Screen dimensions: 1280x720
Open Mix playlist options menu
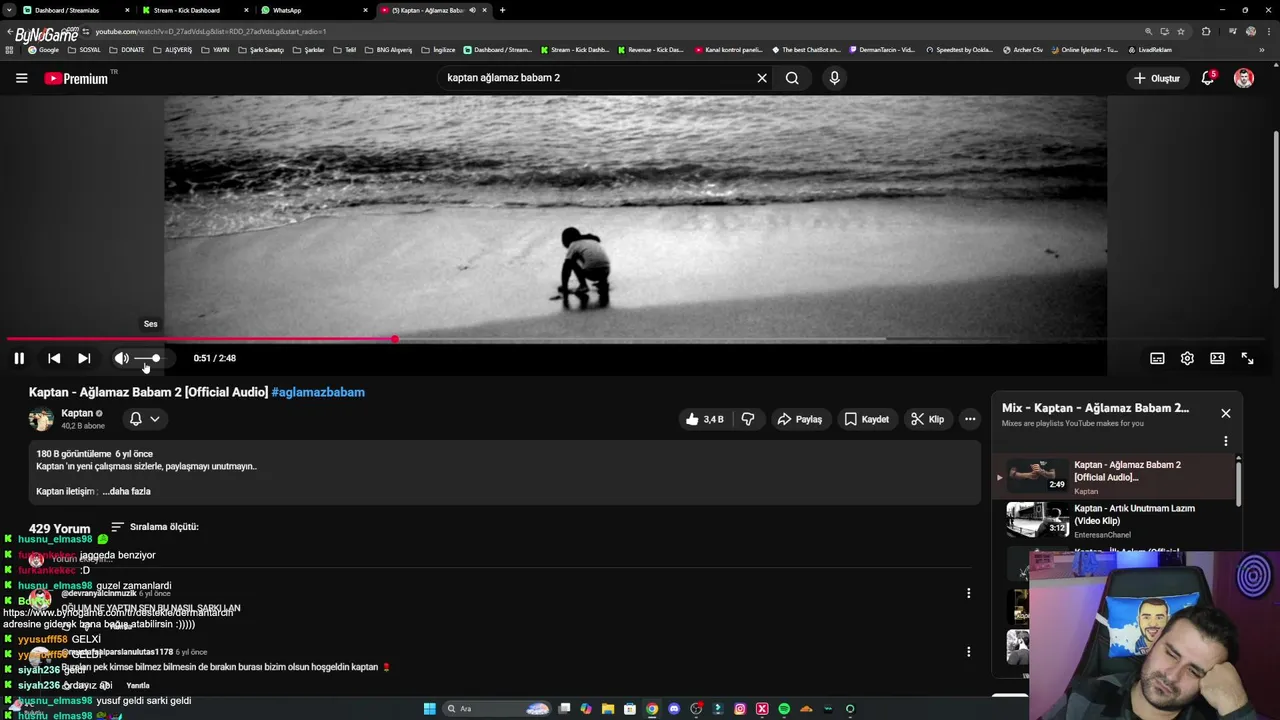click(x=1226, y=441)
